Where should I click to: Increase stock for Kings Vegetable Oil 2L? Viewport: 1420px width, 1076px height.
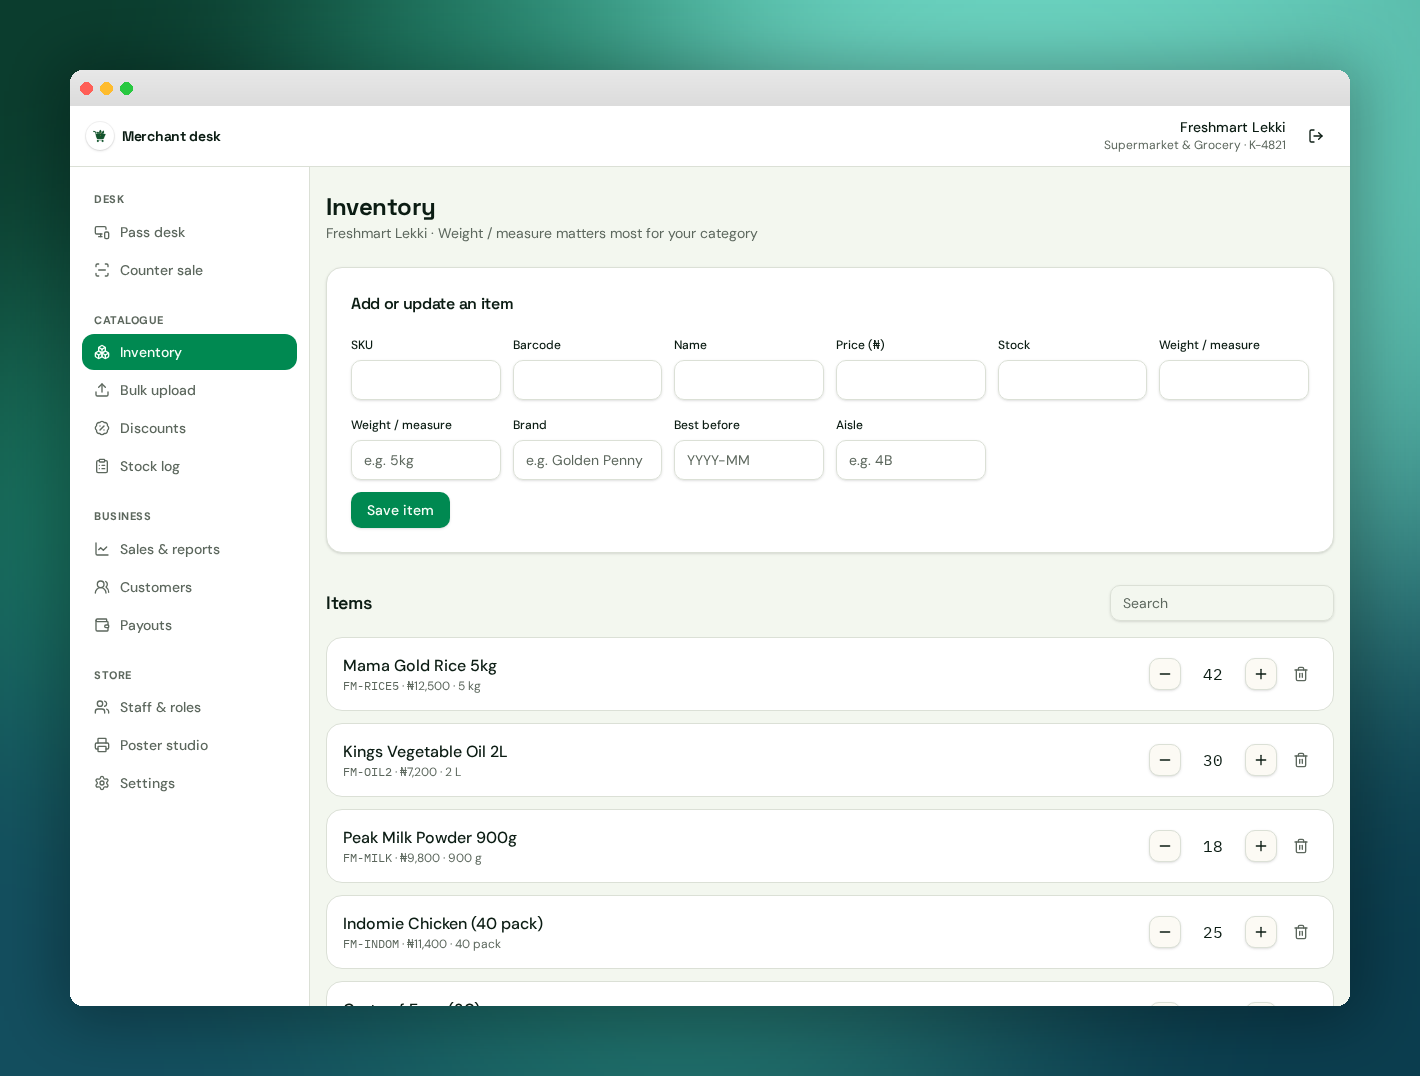tap(1261, 760)
